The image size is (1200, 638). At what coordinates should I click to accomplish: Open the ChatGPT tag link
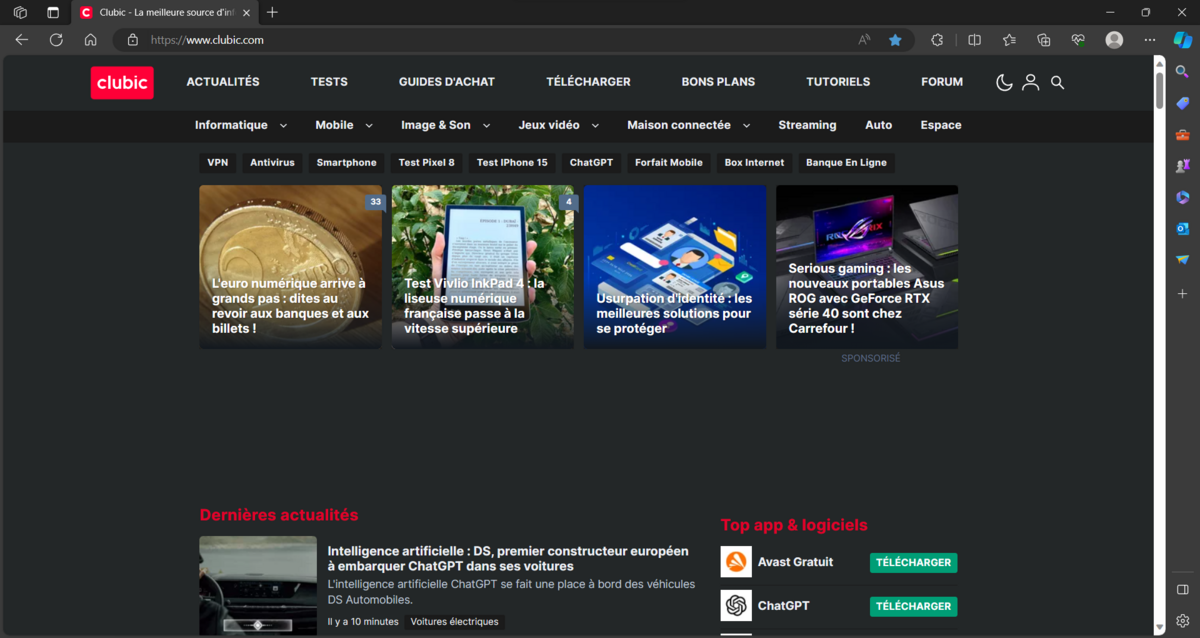591,162
